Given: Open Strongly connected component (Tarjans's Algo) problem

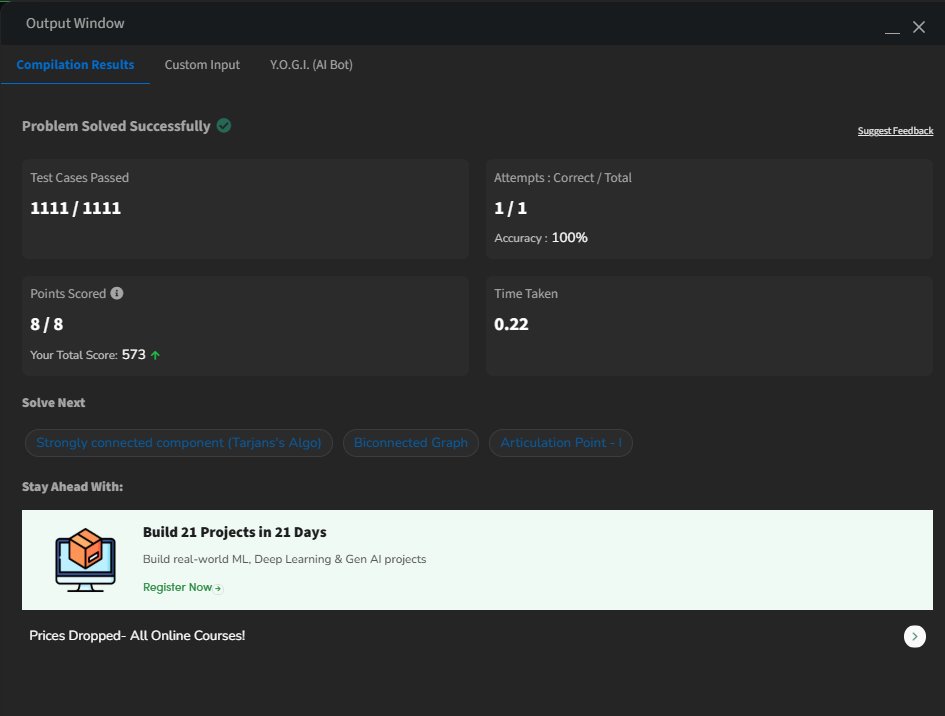Looking at the screenshot, I should (178, 443).
